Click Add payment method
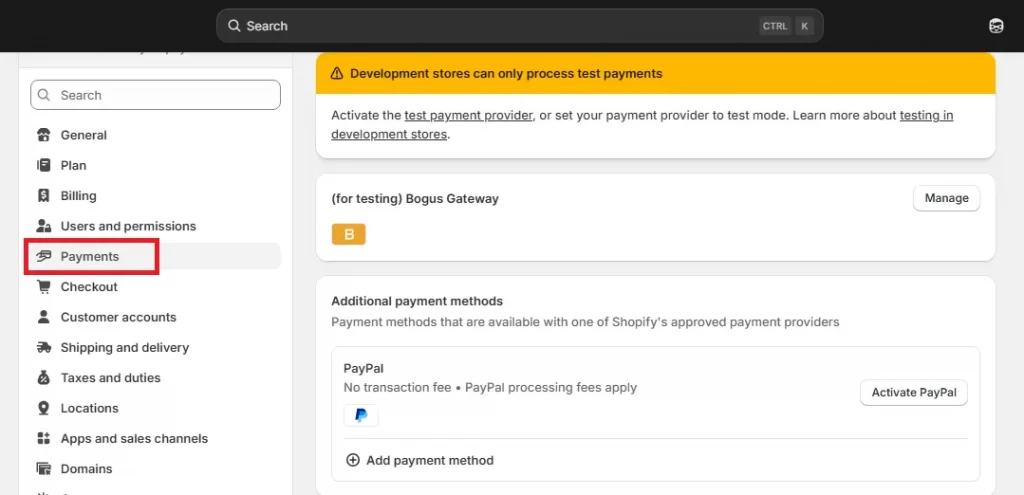 [x=420, y=460]
